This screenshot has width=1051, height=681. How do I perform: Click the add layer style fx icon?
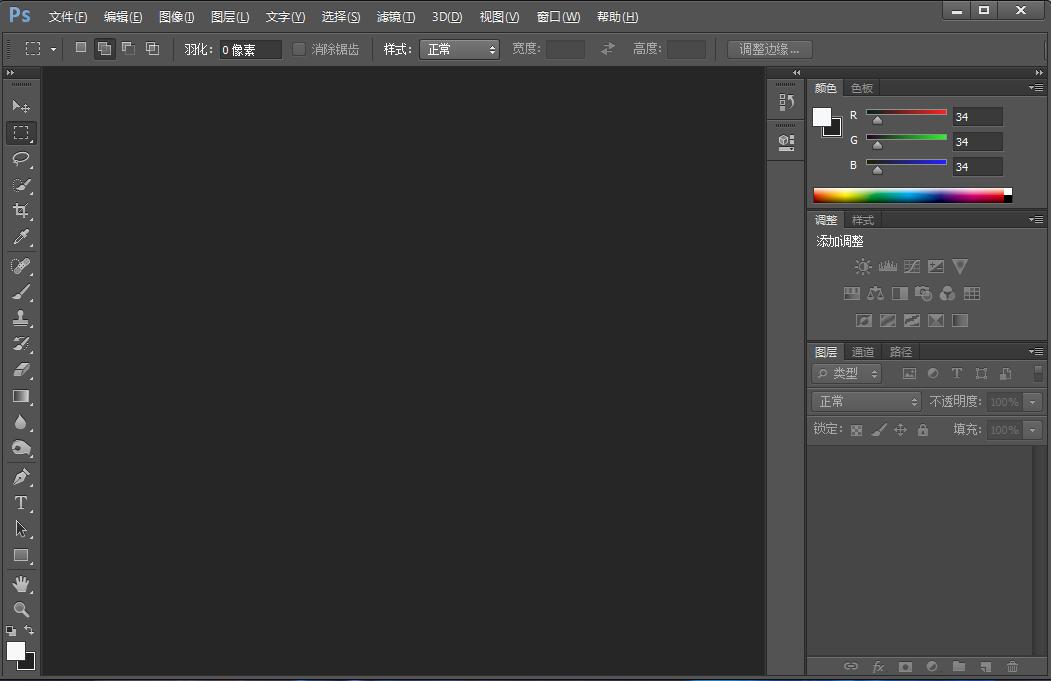878,666
